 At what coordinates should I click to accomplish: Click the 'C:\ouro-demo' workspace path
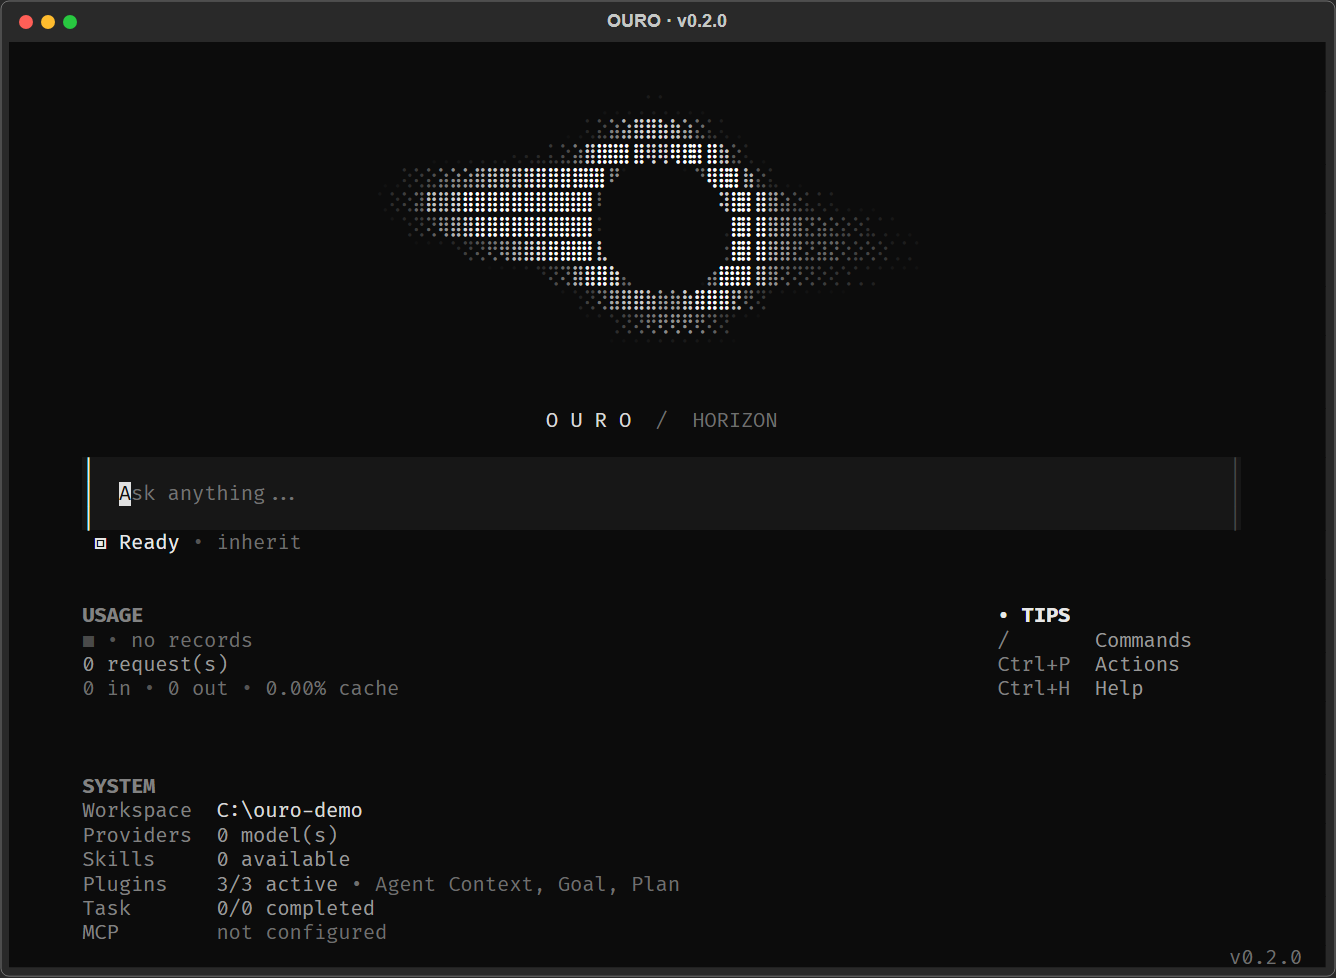[290, 810]
